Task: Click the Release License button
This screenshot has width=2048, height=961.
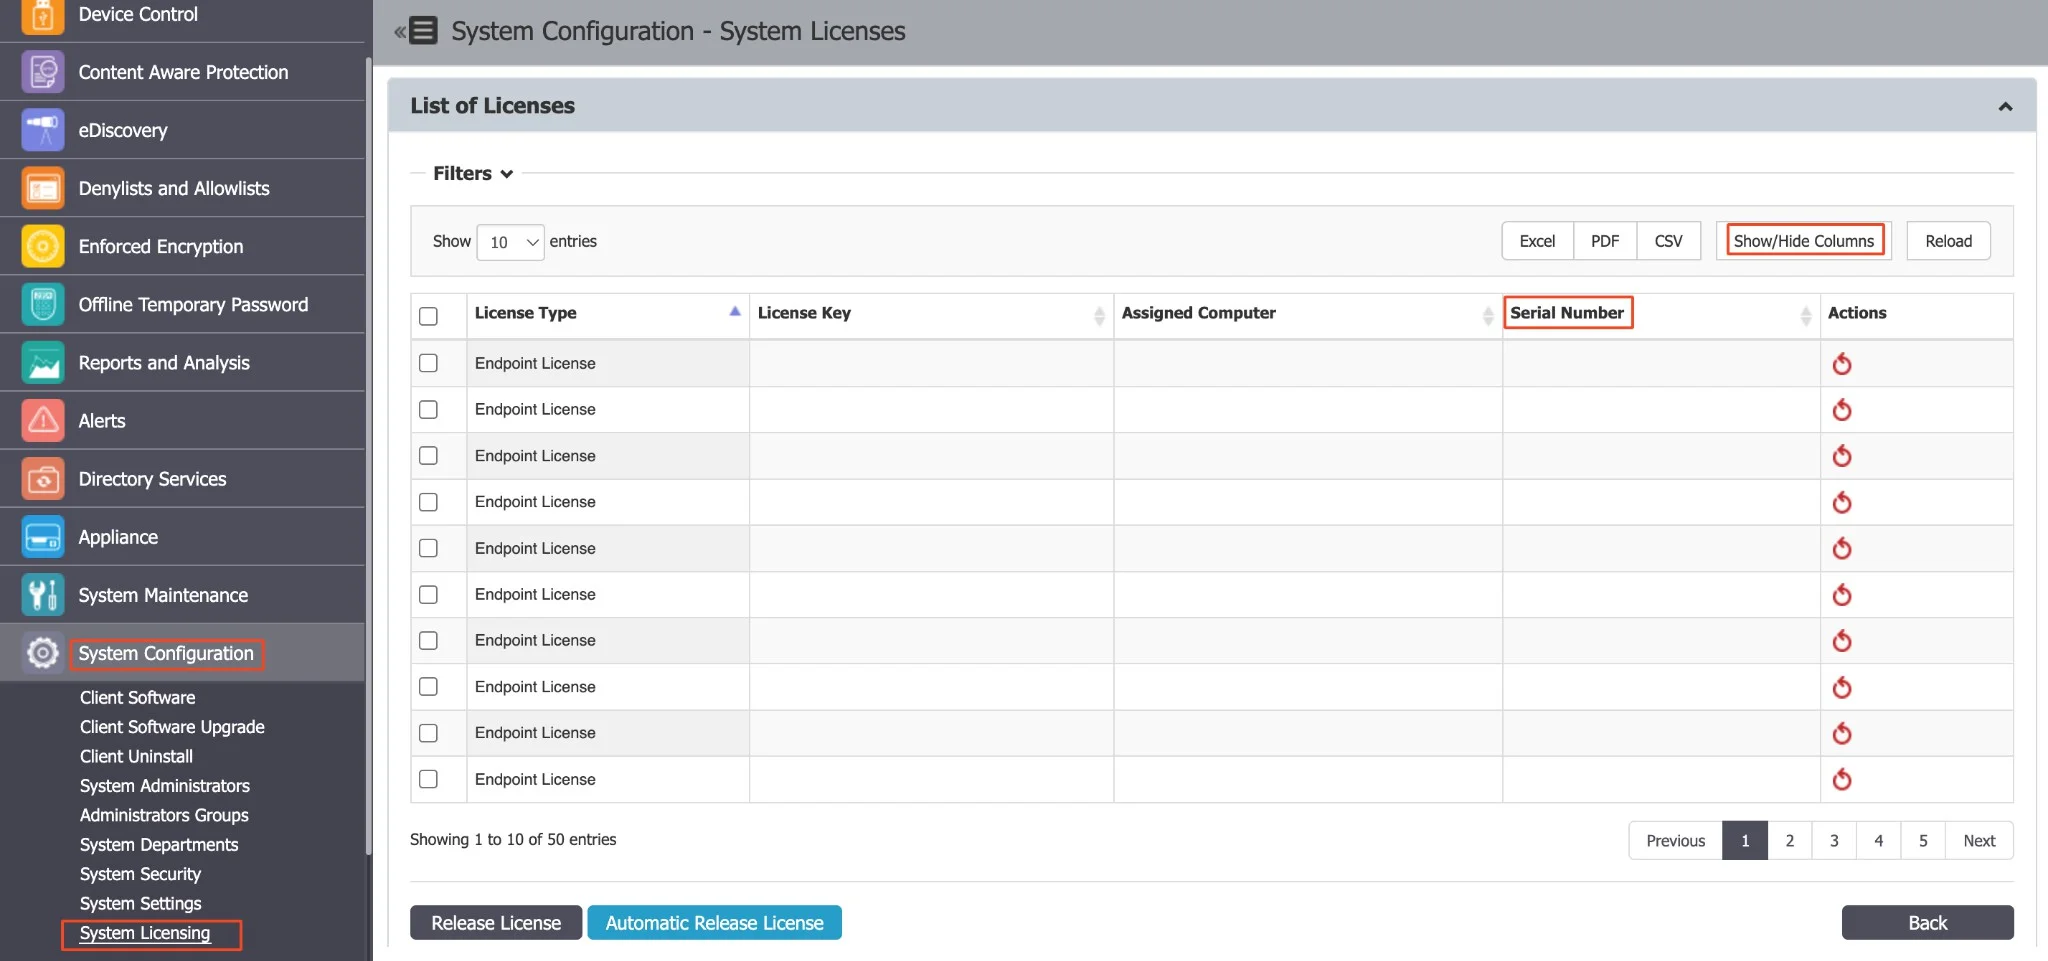Action: click(496, 923)
